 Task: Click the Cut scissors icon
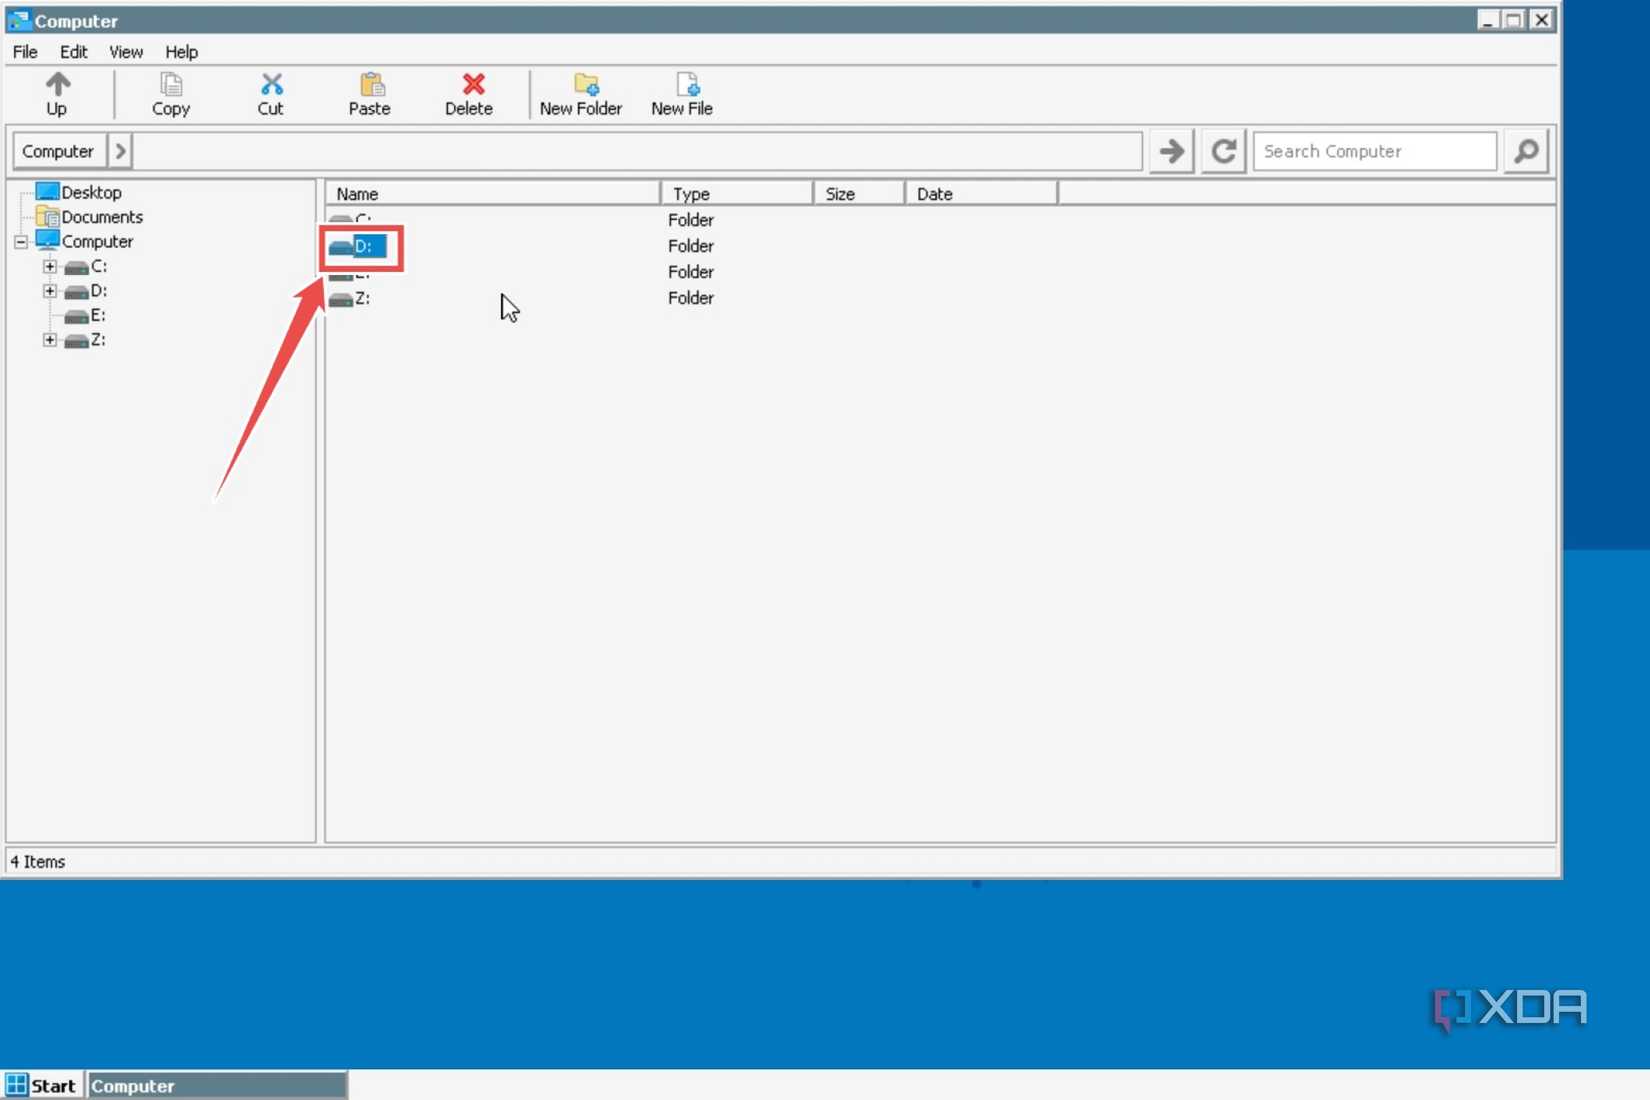[271, 84]
